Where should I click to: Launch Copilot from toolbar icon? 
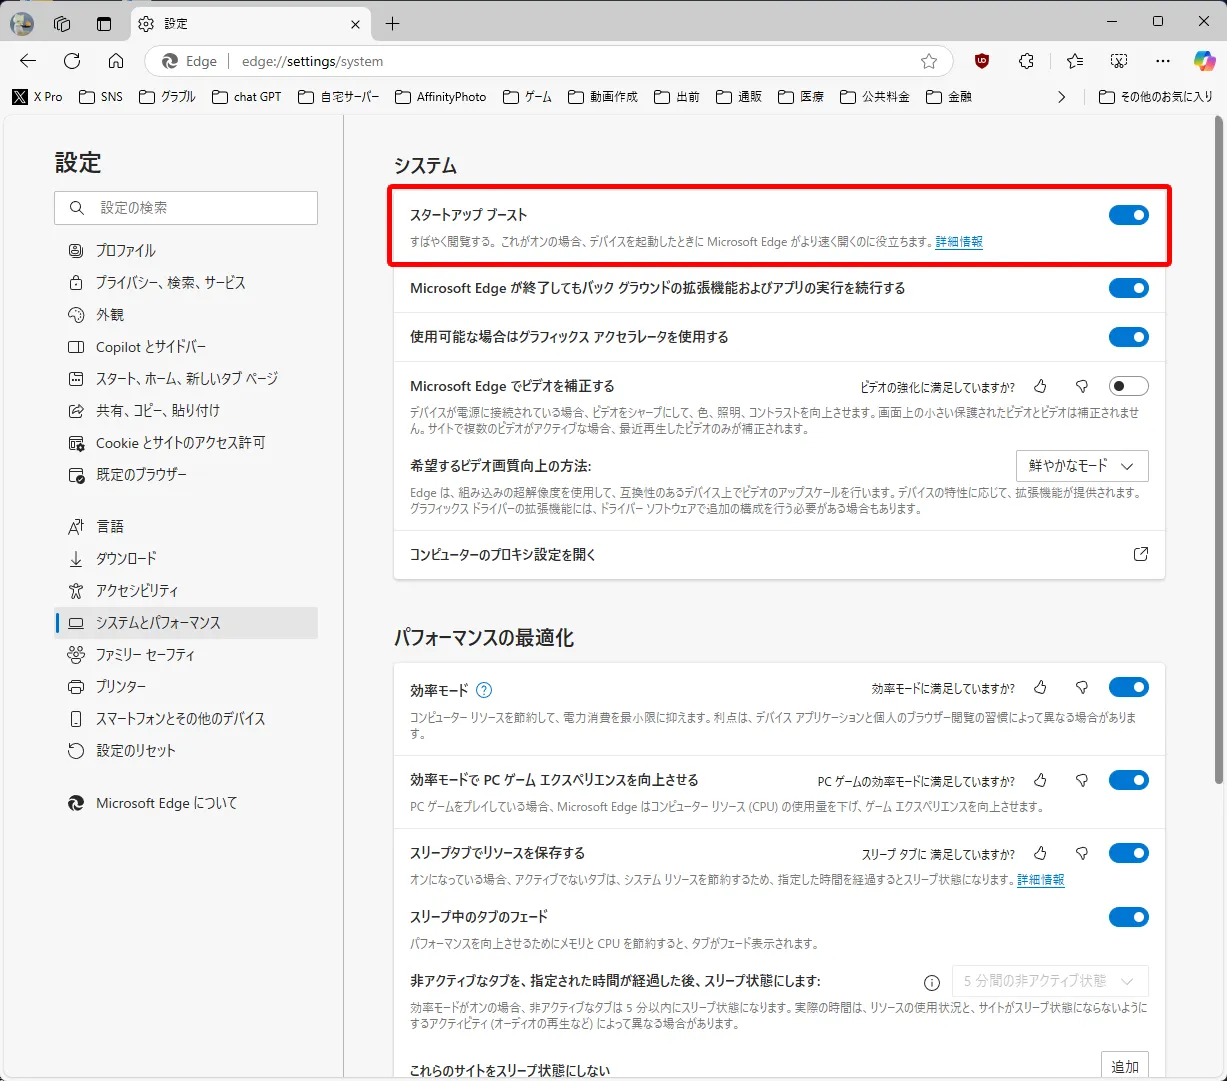pos(1205,61)
